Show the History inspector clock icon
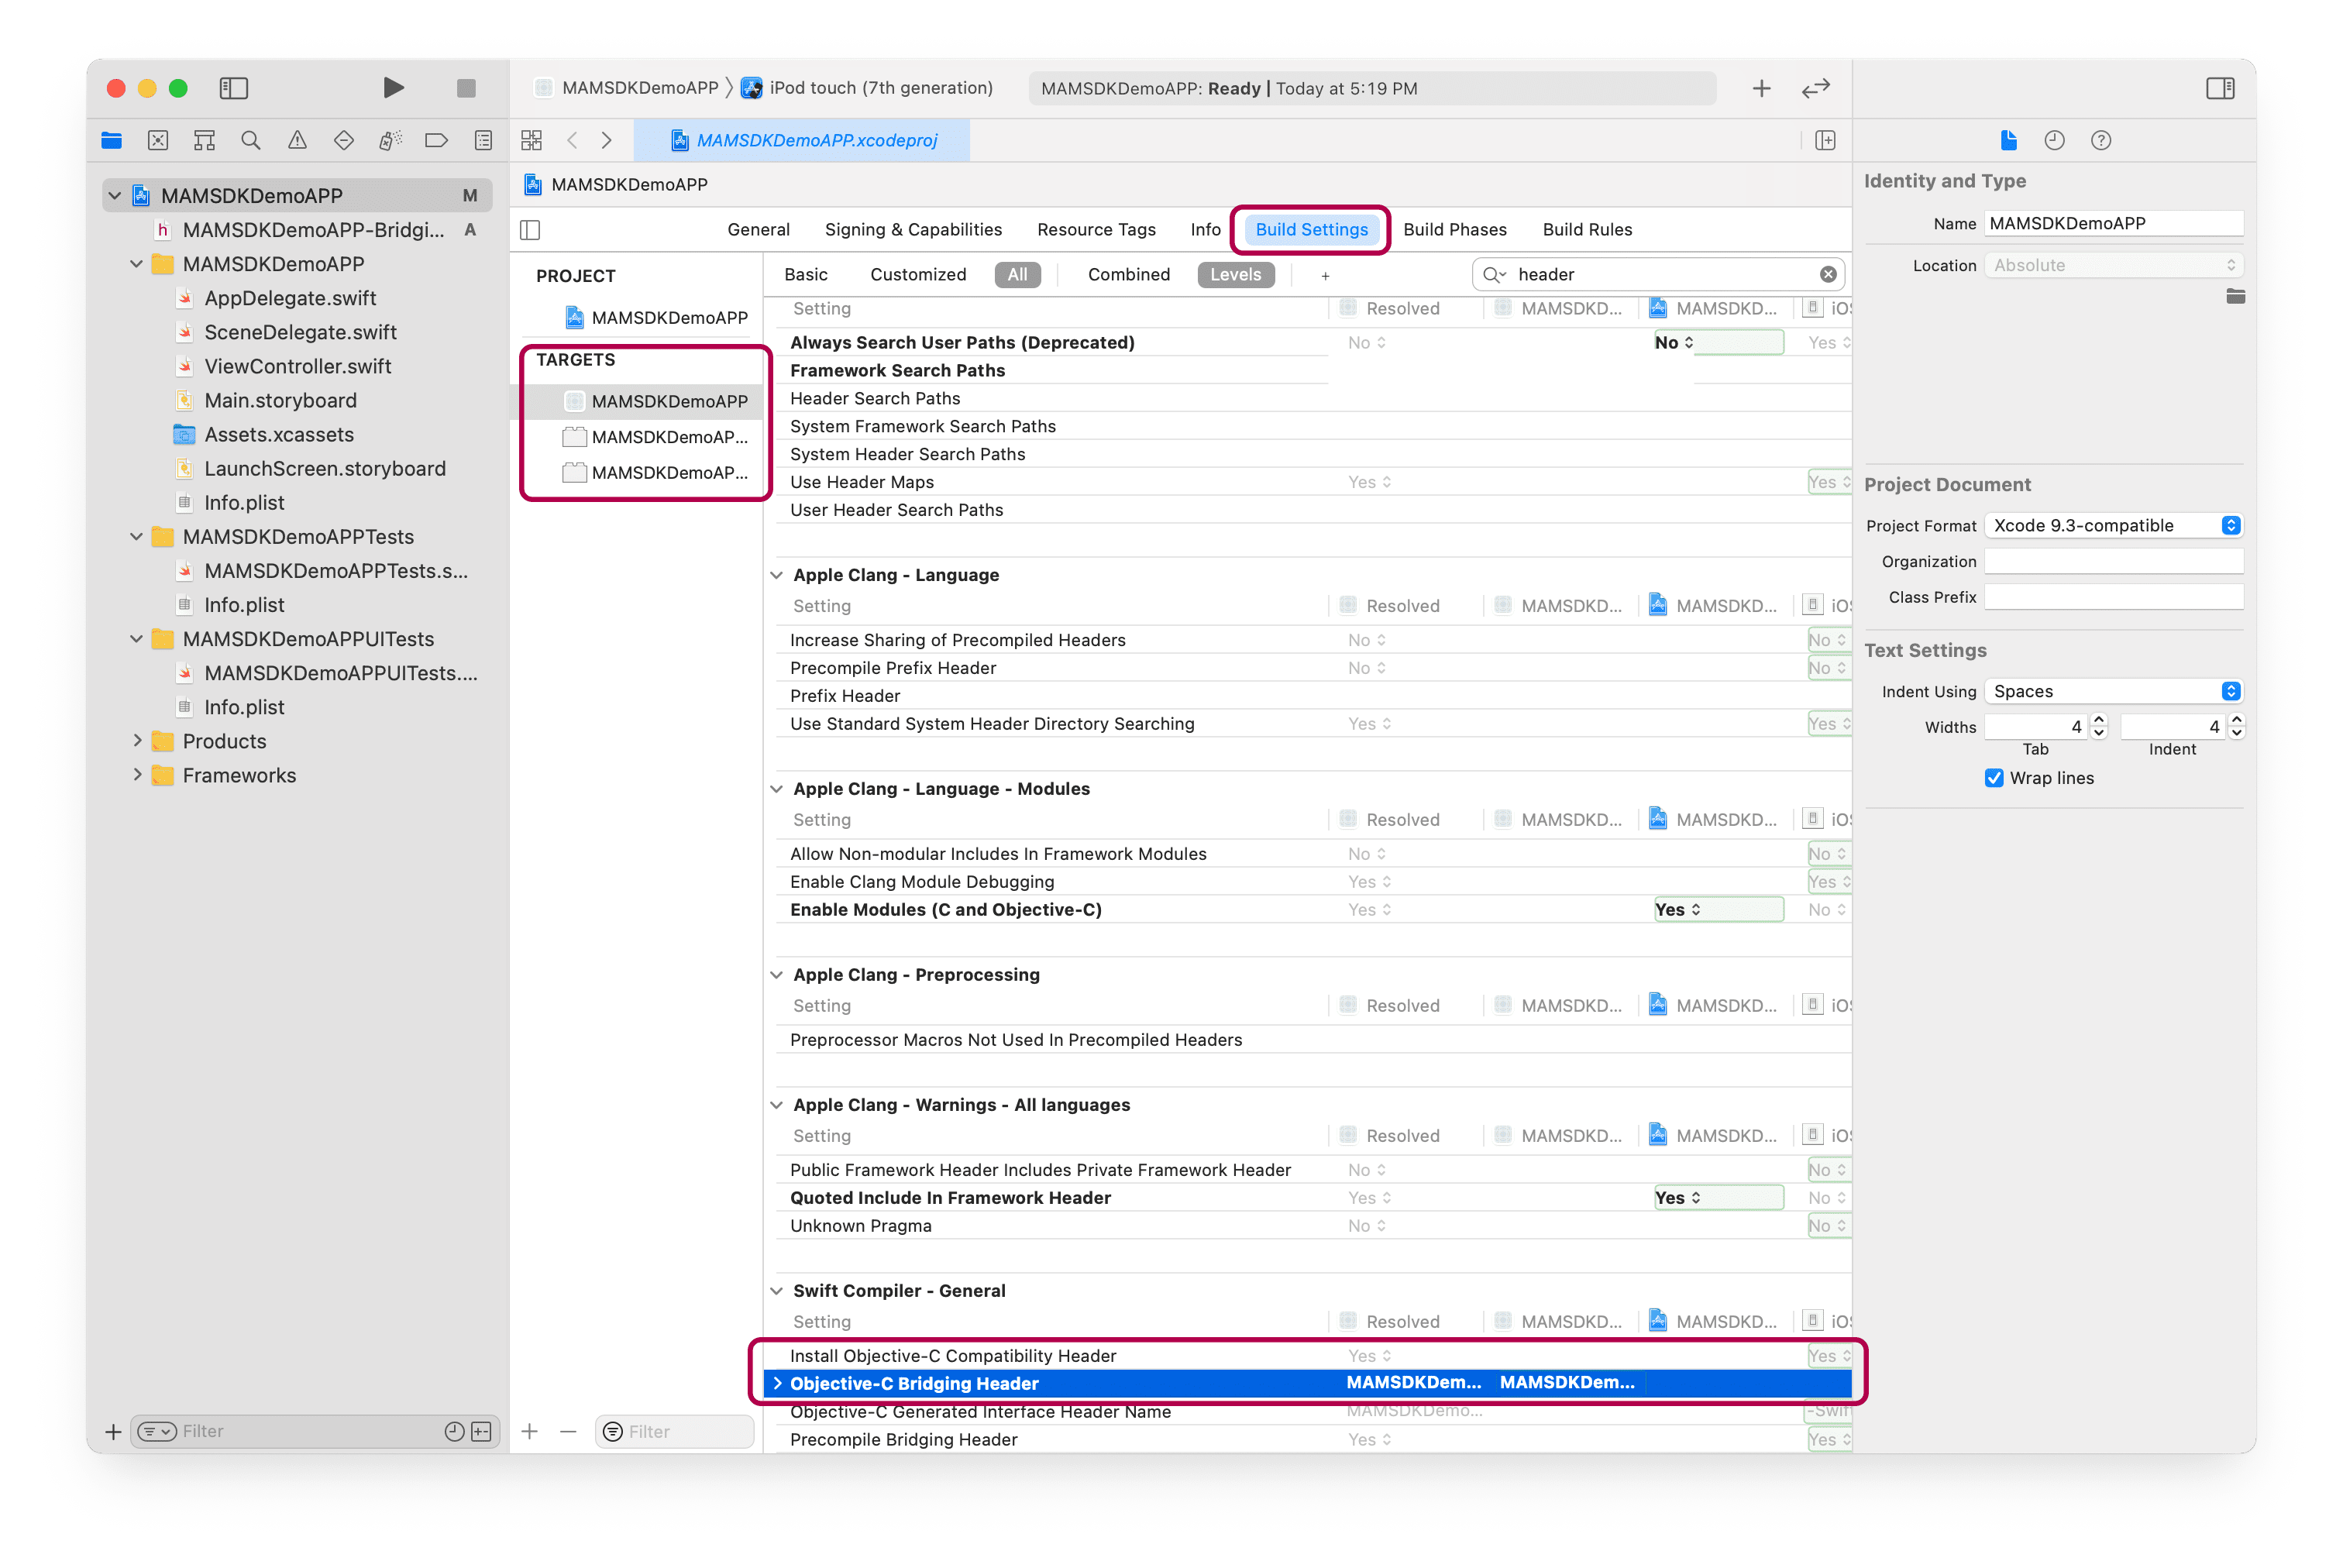Image resolution: width=2343 pixels, height=1568 pixels. [x=2054, y=140]
